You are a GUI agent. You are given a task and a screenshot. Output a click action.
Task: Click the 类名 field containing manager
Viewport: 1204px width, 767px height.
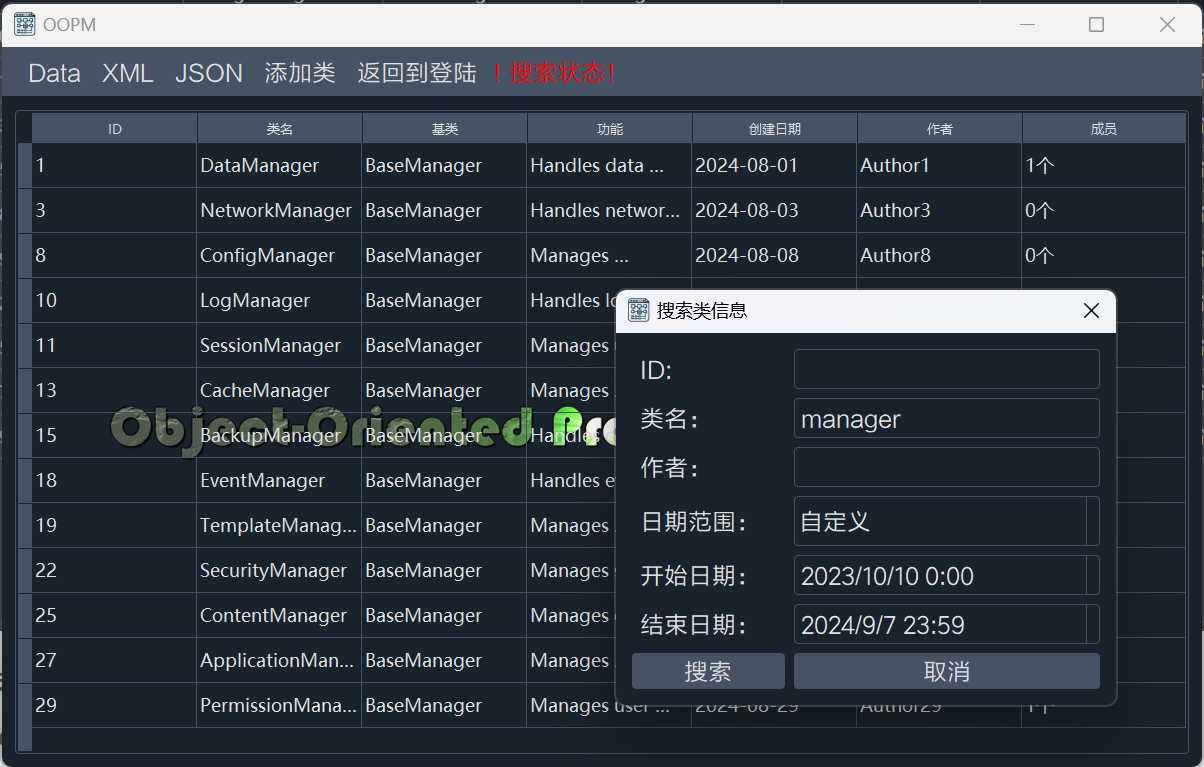[x=946, y=419]
